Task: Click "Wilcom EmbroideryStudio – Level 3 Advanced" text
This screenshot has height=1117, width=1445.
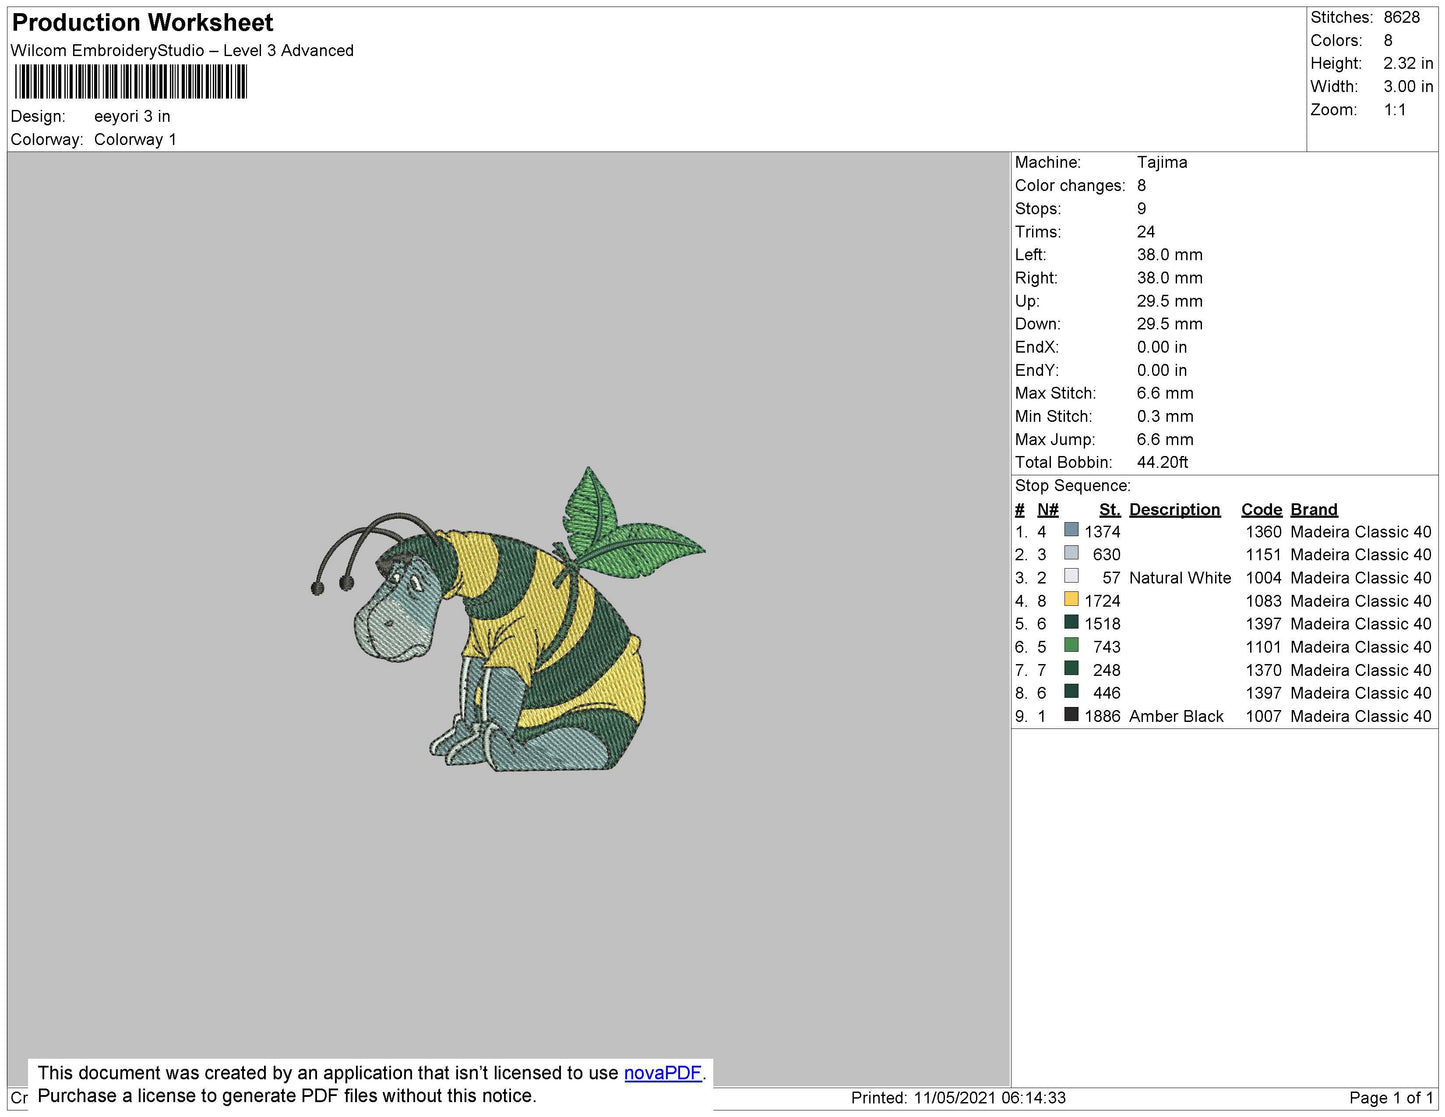Action: pos(182,51)
